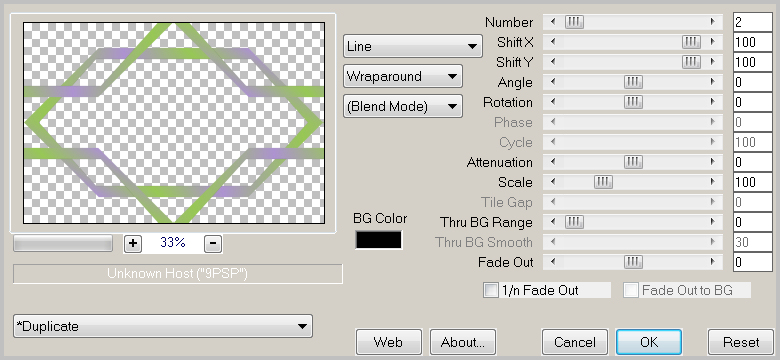Click the Fade Out slider left arrow
780x360 pixels.
(553, 262)
